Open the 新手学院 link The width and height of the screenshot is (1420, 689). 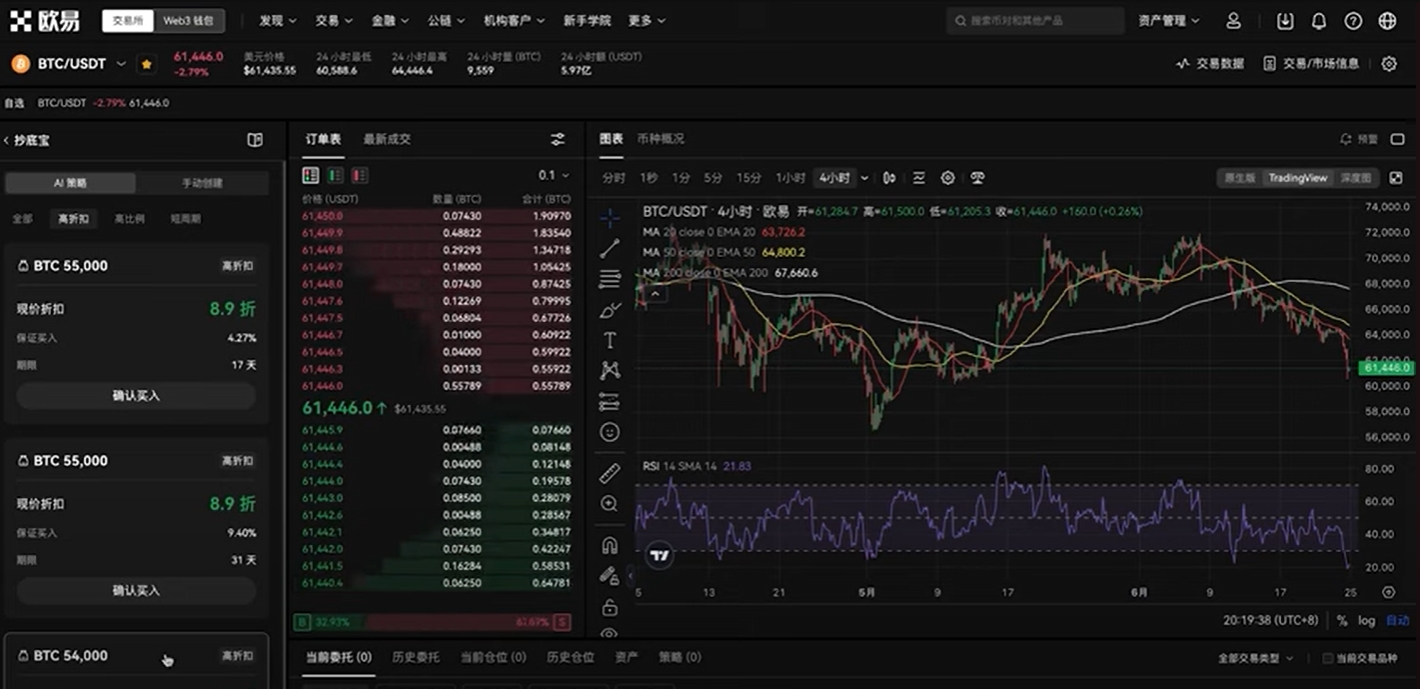point(587,21)
